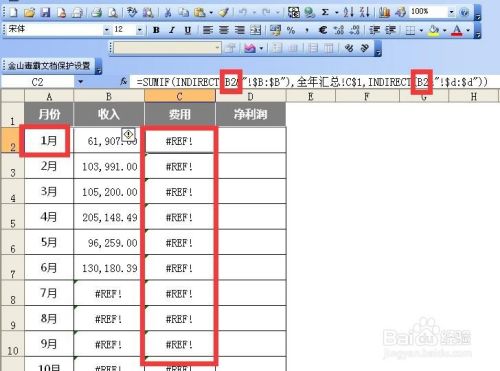Decrease decimal places
Image resolution: width=500 pixels, height=371 pixels.
355,30
